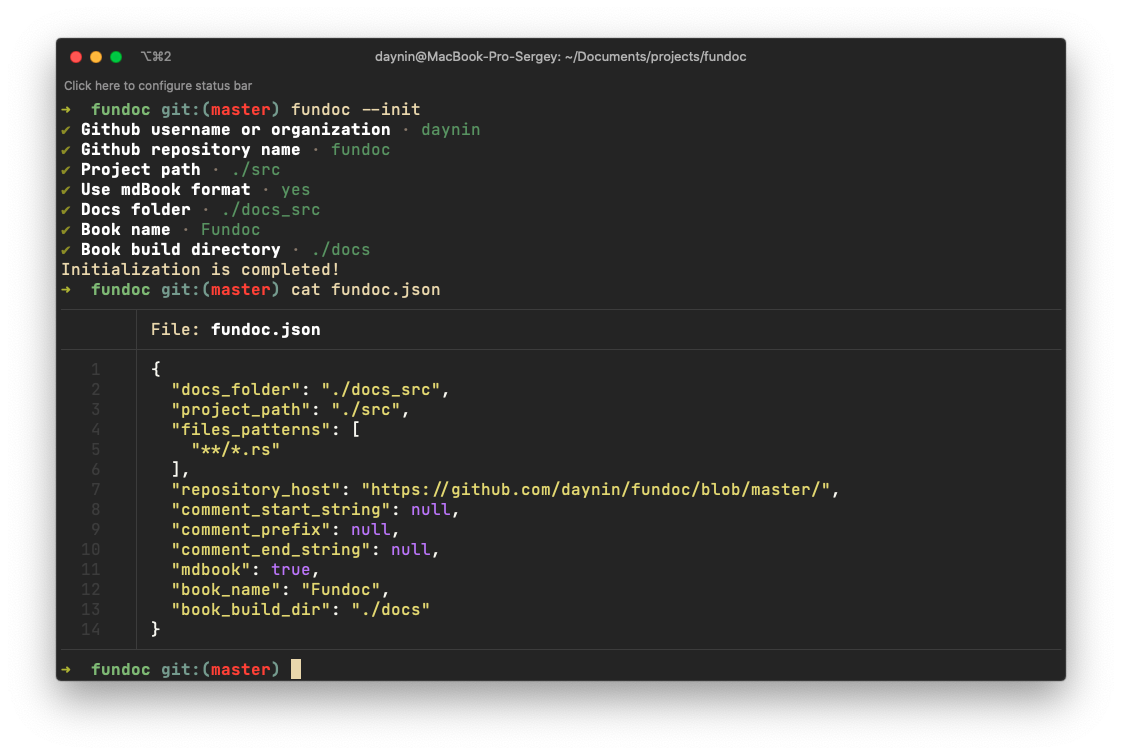1122x755 pixels.
Task: Click the "**/*.rs" pattern string
Action: 235,450
